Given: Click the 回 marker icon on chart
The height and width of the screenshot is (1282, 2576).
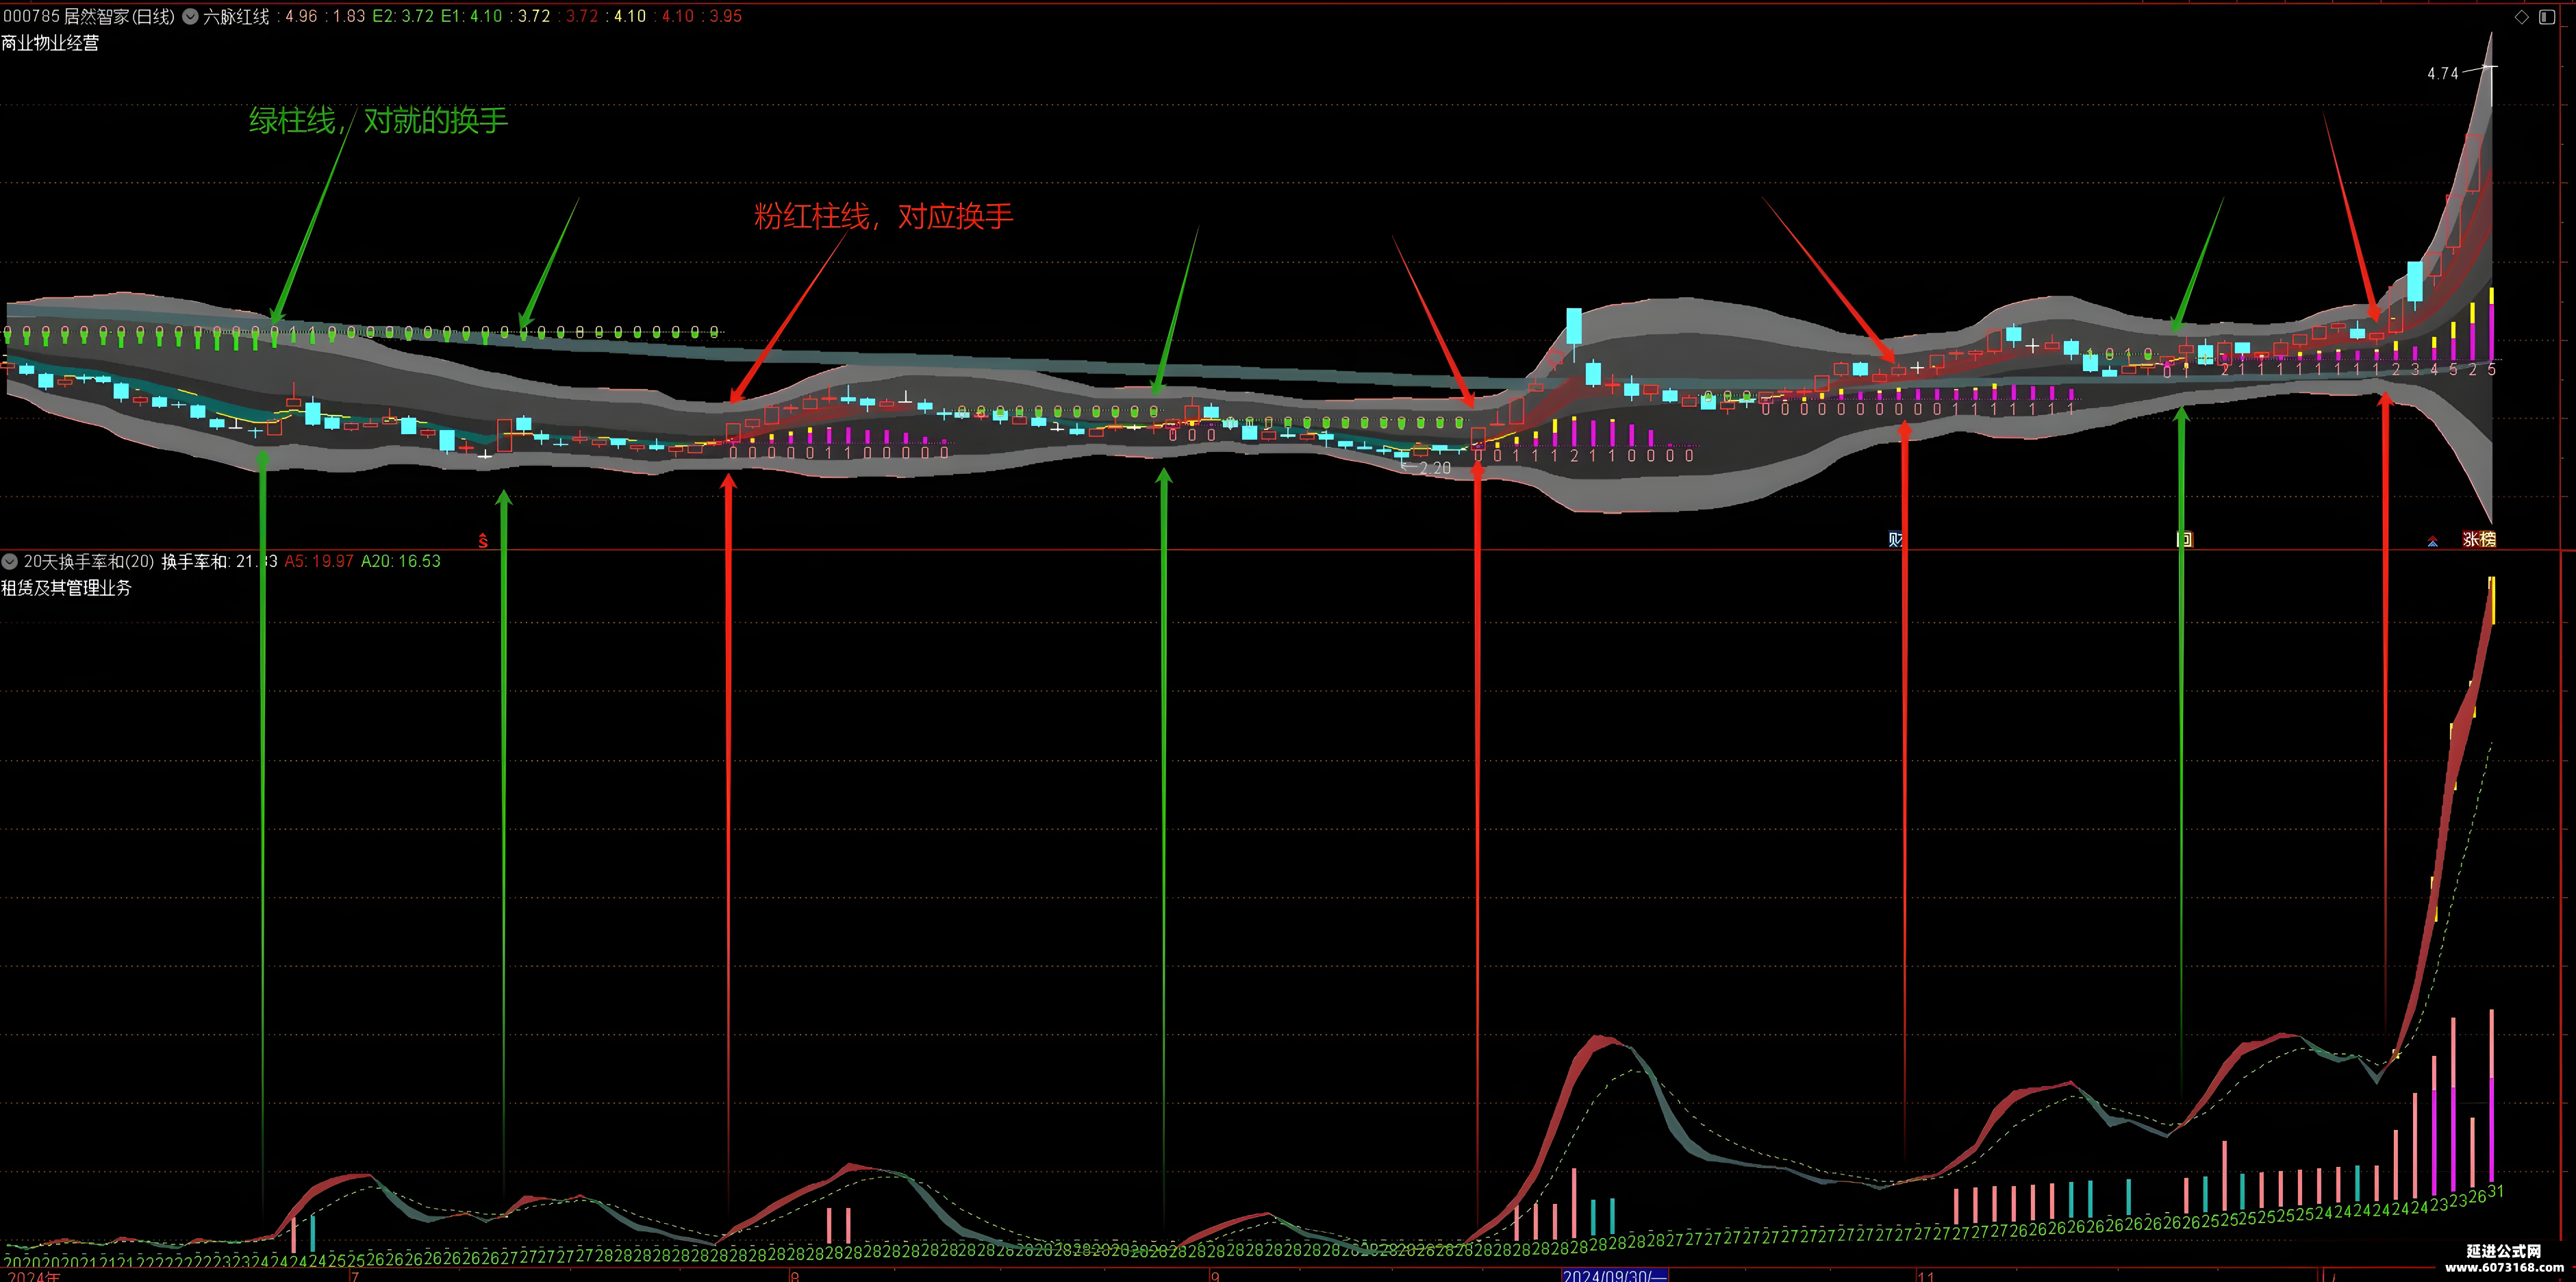Looking at the screenshot, I should (x=2184, y=540).
